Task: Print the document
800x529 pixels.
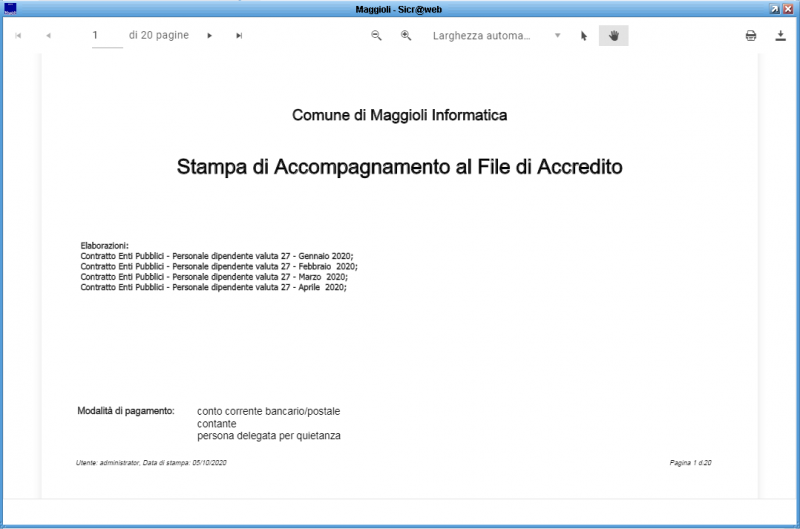Action: pos(751,36)
